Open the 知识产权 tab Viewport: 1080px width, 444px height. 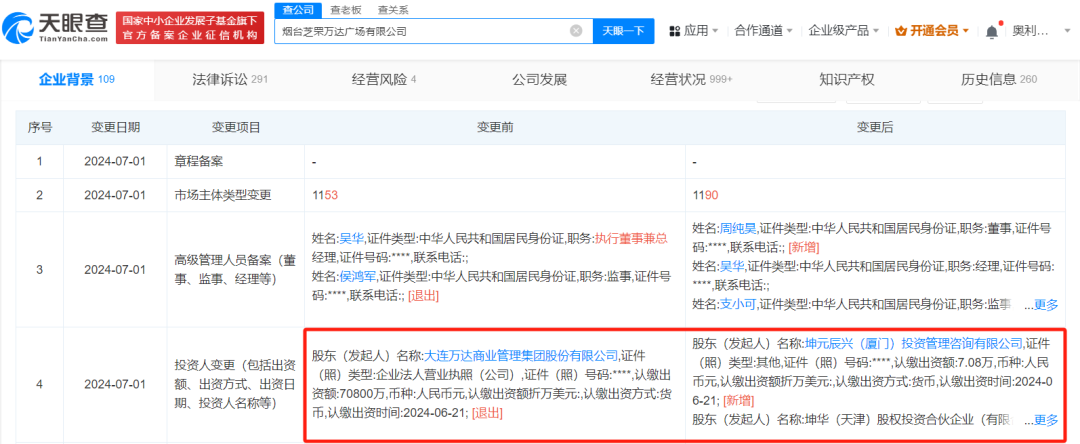[x=847, y=80]
